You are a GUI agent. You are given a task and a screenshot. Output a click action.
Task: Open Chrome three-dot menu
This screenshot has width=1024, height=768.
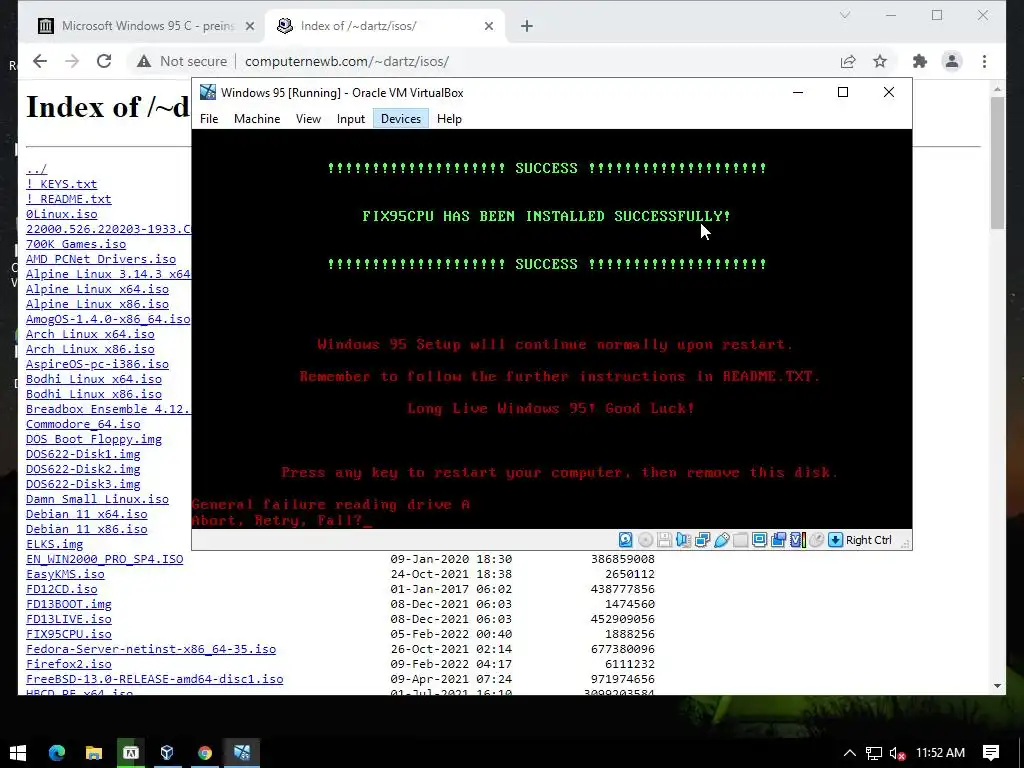pos(984,61)
